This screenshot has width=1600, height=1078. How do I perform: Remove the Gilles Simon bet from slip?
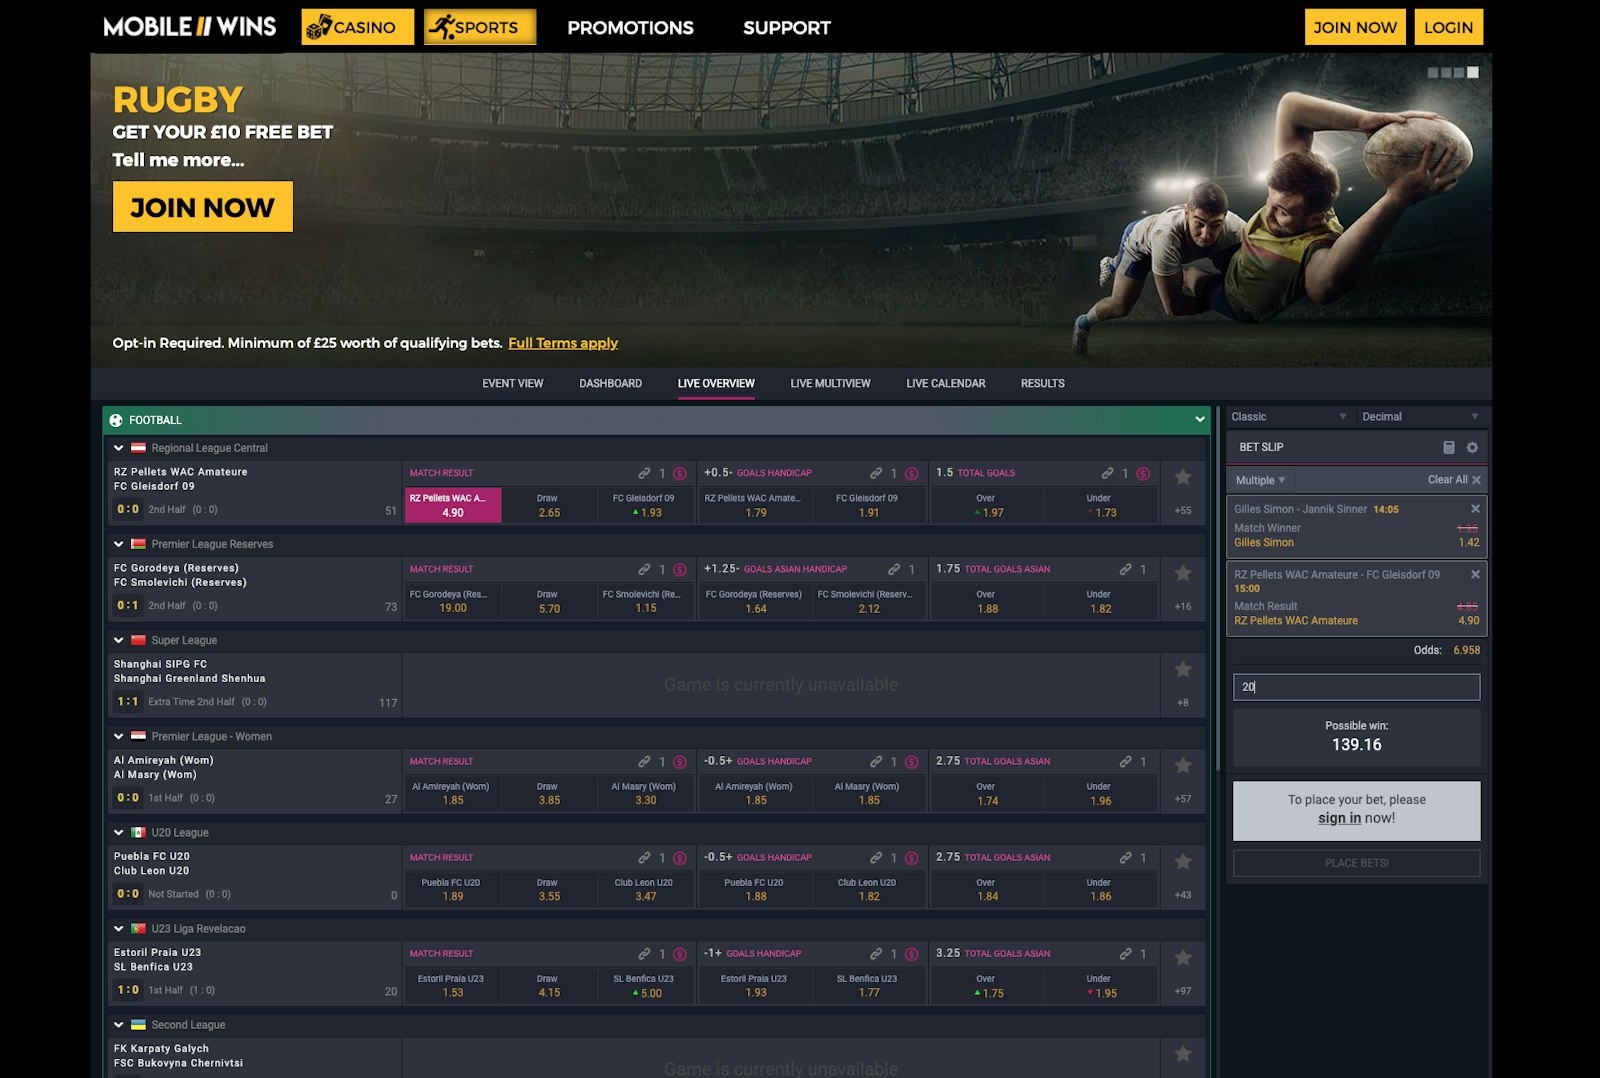[1474, 509]
